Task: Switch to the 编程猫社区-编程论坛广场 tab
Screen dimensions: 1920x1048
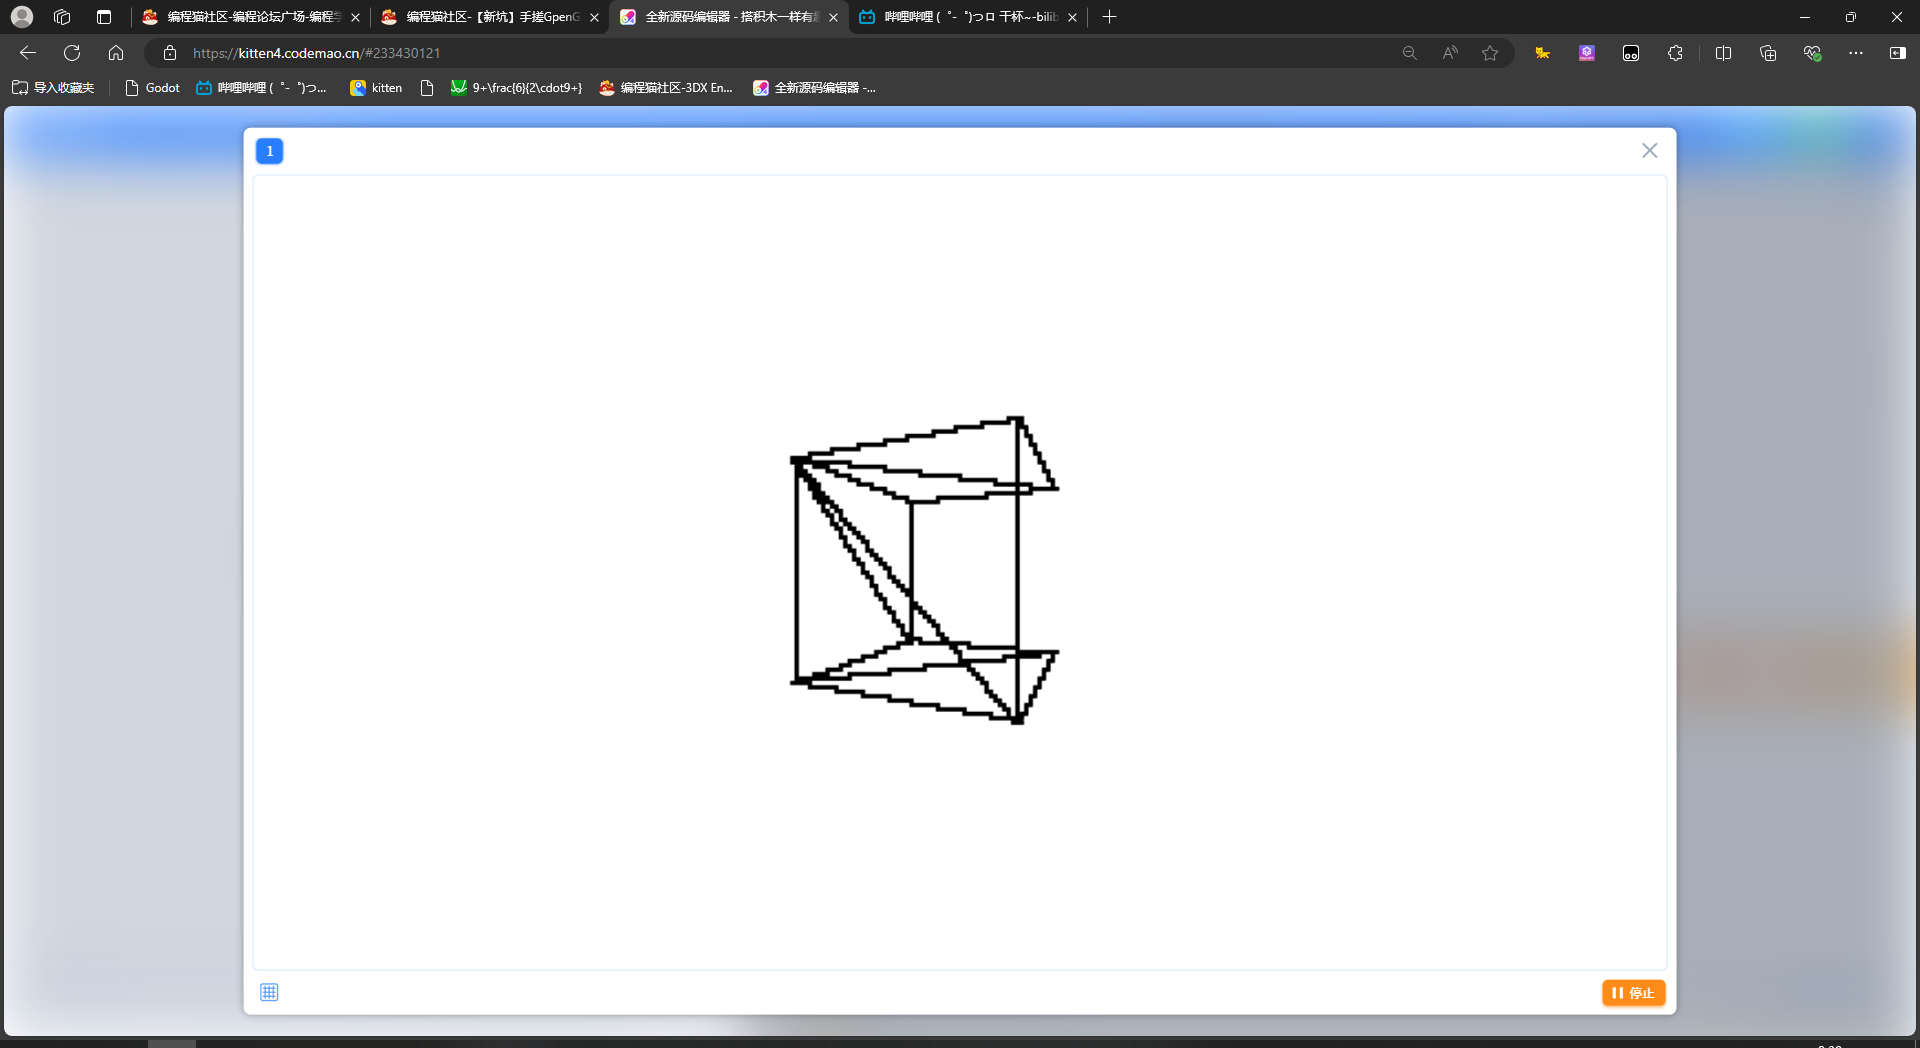Action: [x=250, y=17]
